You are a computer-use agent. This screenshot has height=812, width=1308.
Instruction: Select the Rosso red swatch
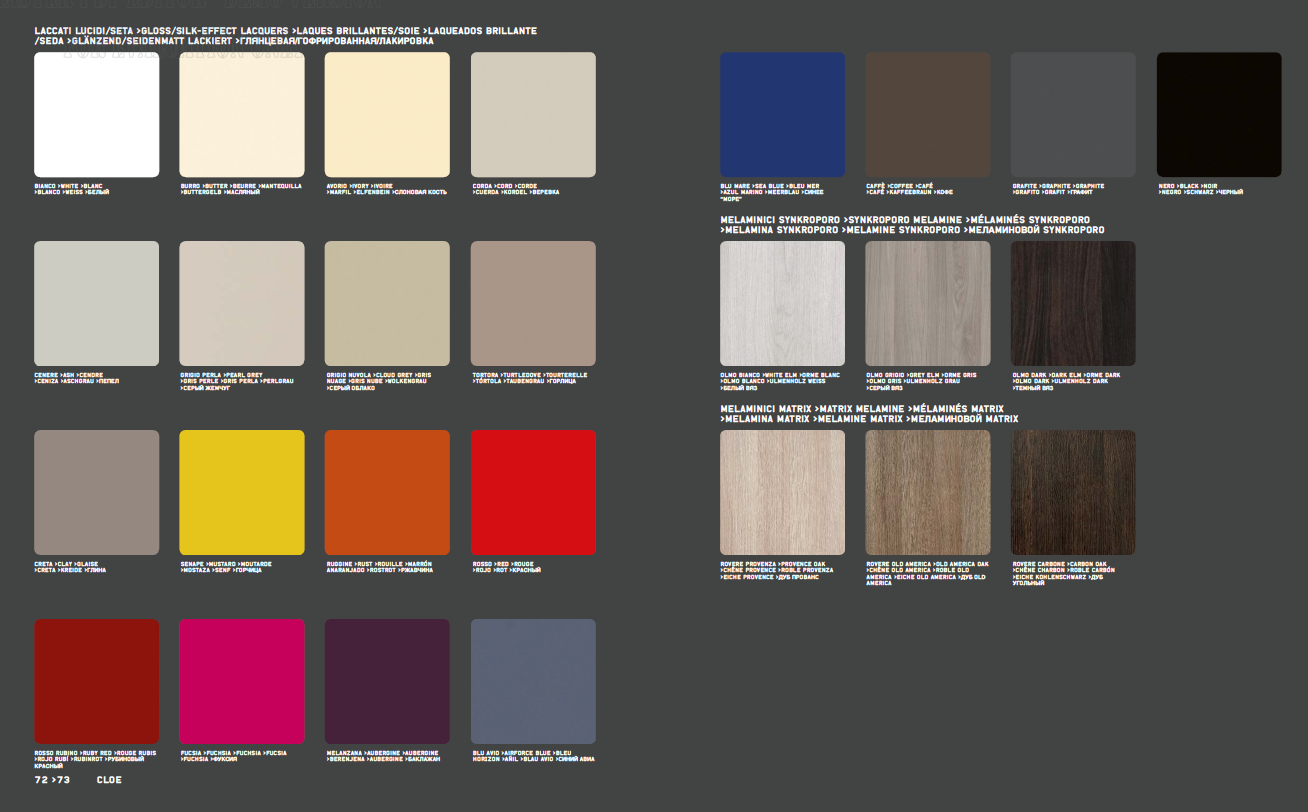[533, 492]
